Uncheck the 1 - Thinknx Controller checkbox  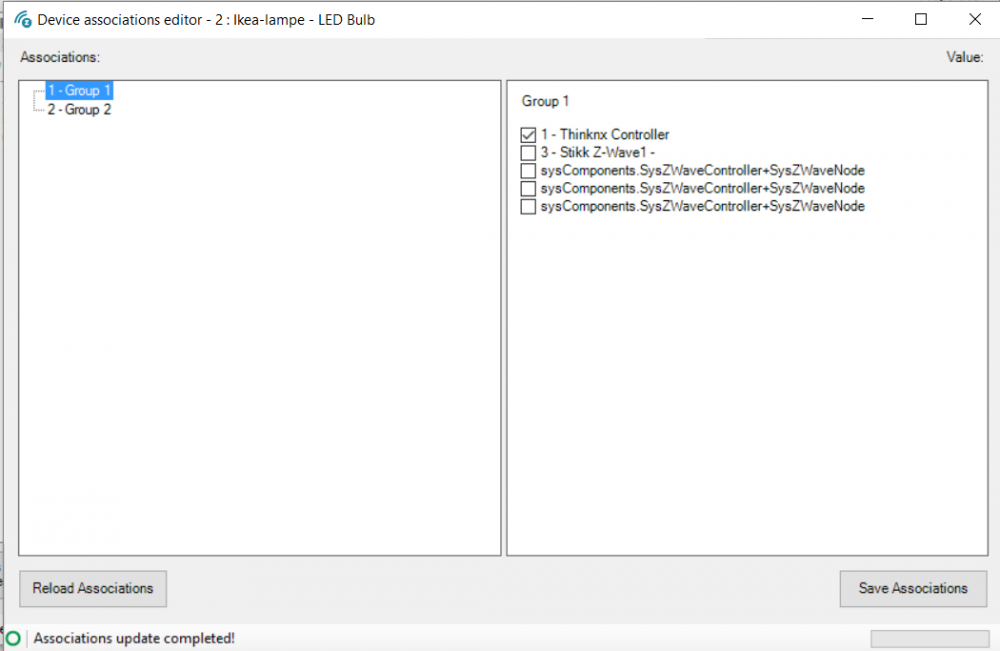[528, 134]
